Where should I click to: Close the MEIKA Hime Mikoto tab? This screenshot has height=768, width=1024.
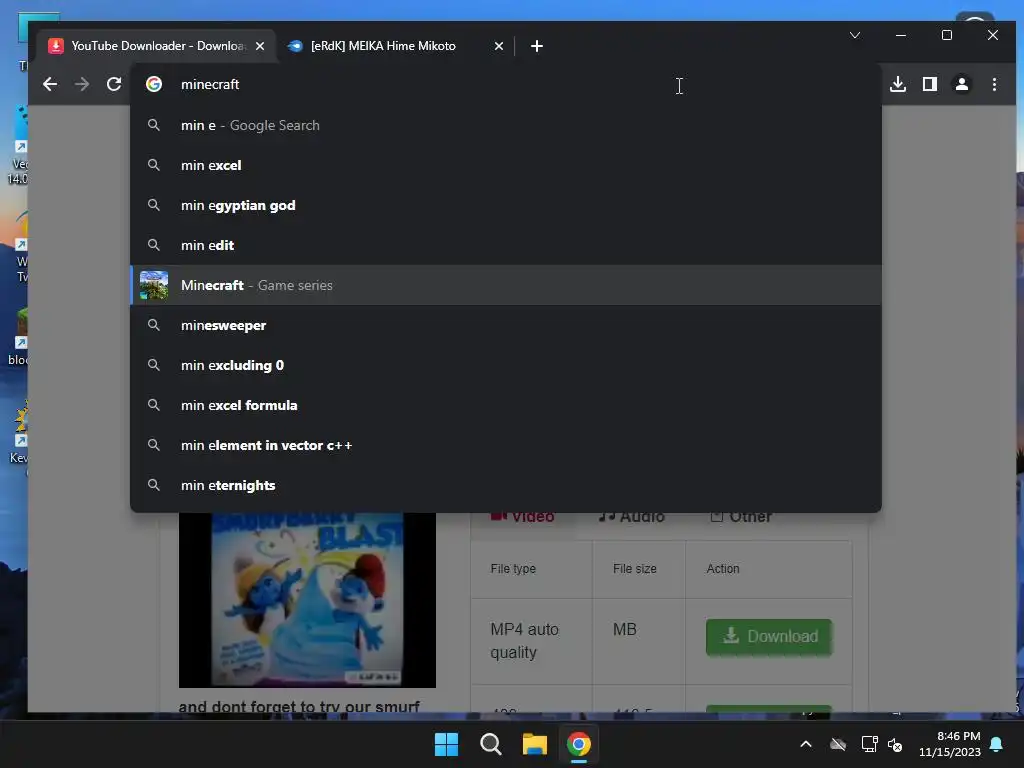[499, 46]
